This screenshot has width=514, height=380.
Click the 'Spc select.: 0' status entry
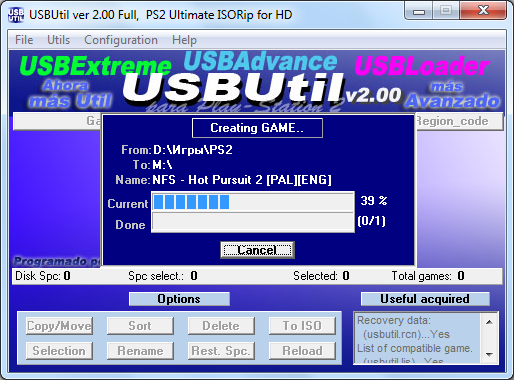(x=163, y=276)
